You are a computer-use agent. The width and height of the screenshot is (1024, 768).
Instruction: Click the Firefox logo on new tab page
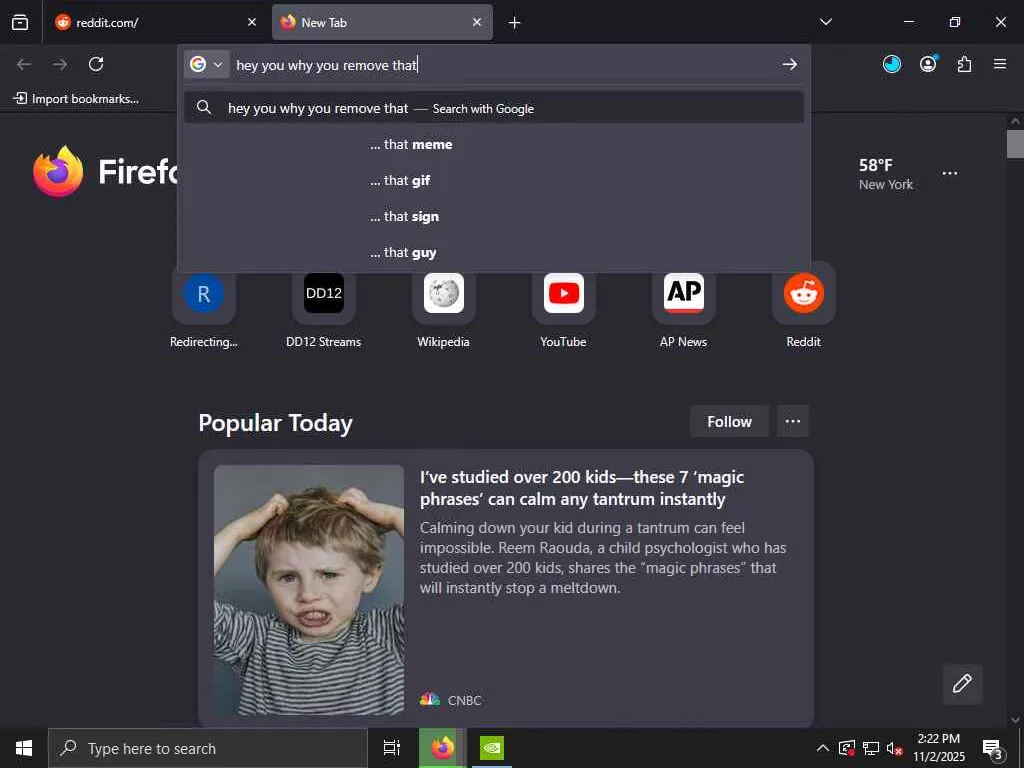coord(58,171)
